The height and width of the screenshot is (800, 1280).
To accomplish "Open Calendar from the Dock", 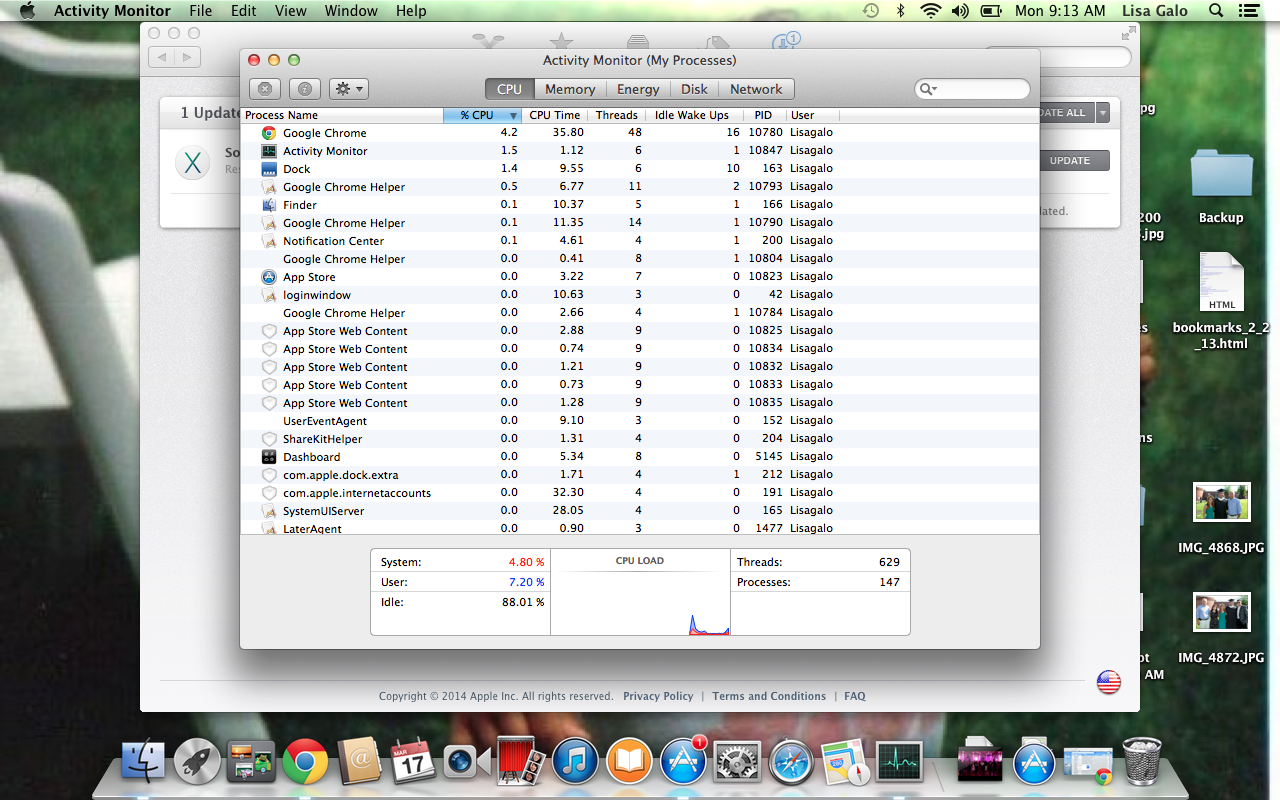I will [413, 763].
